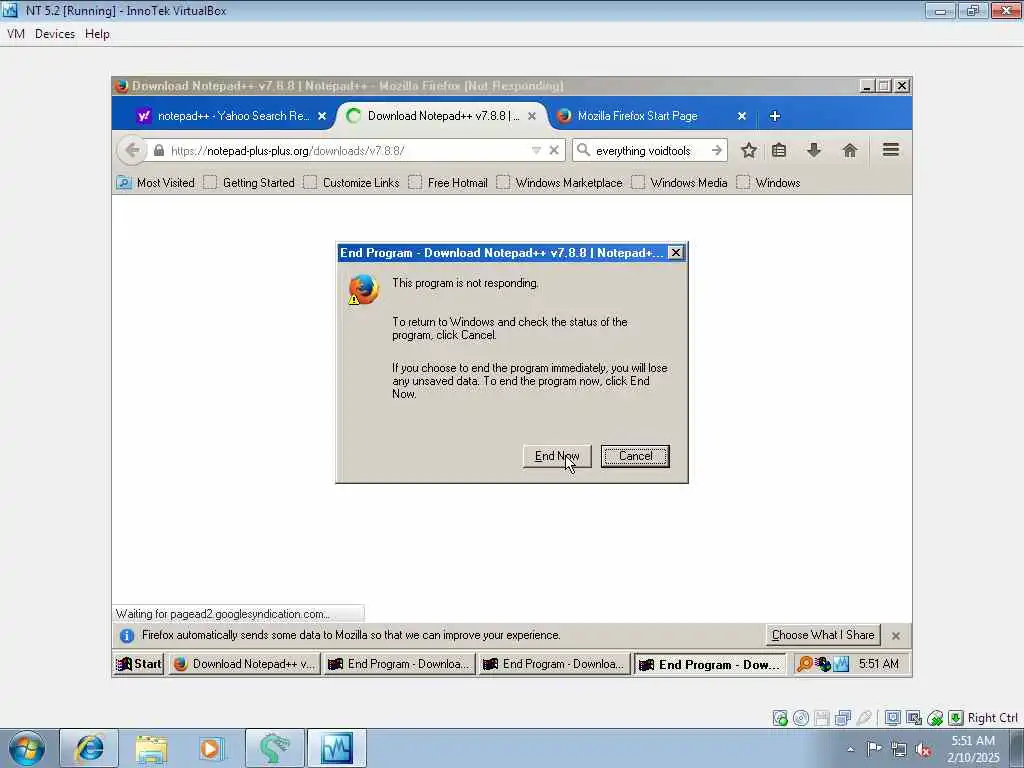Click VirtualBox USB indicator icon
The height and width of the screenshot is (768, 1024).
coord(863,718)
